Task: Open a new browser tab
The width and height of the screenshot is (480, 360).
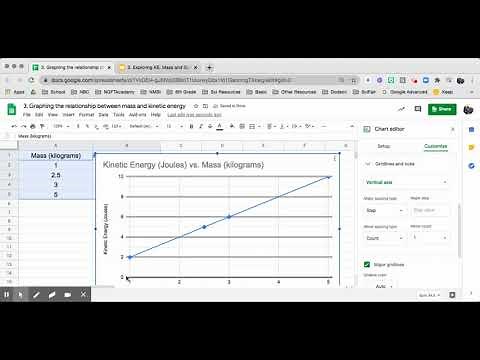Action: [x=209, y=68]
